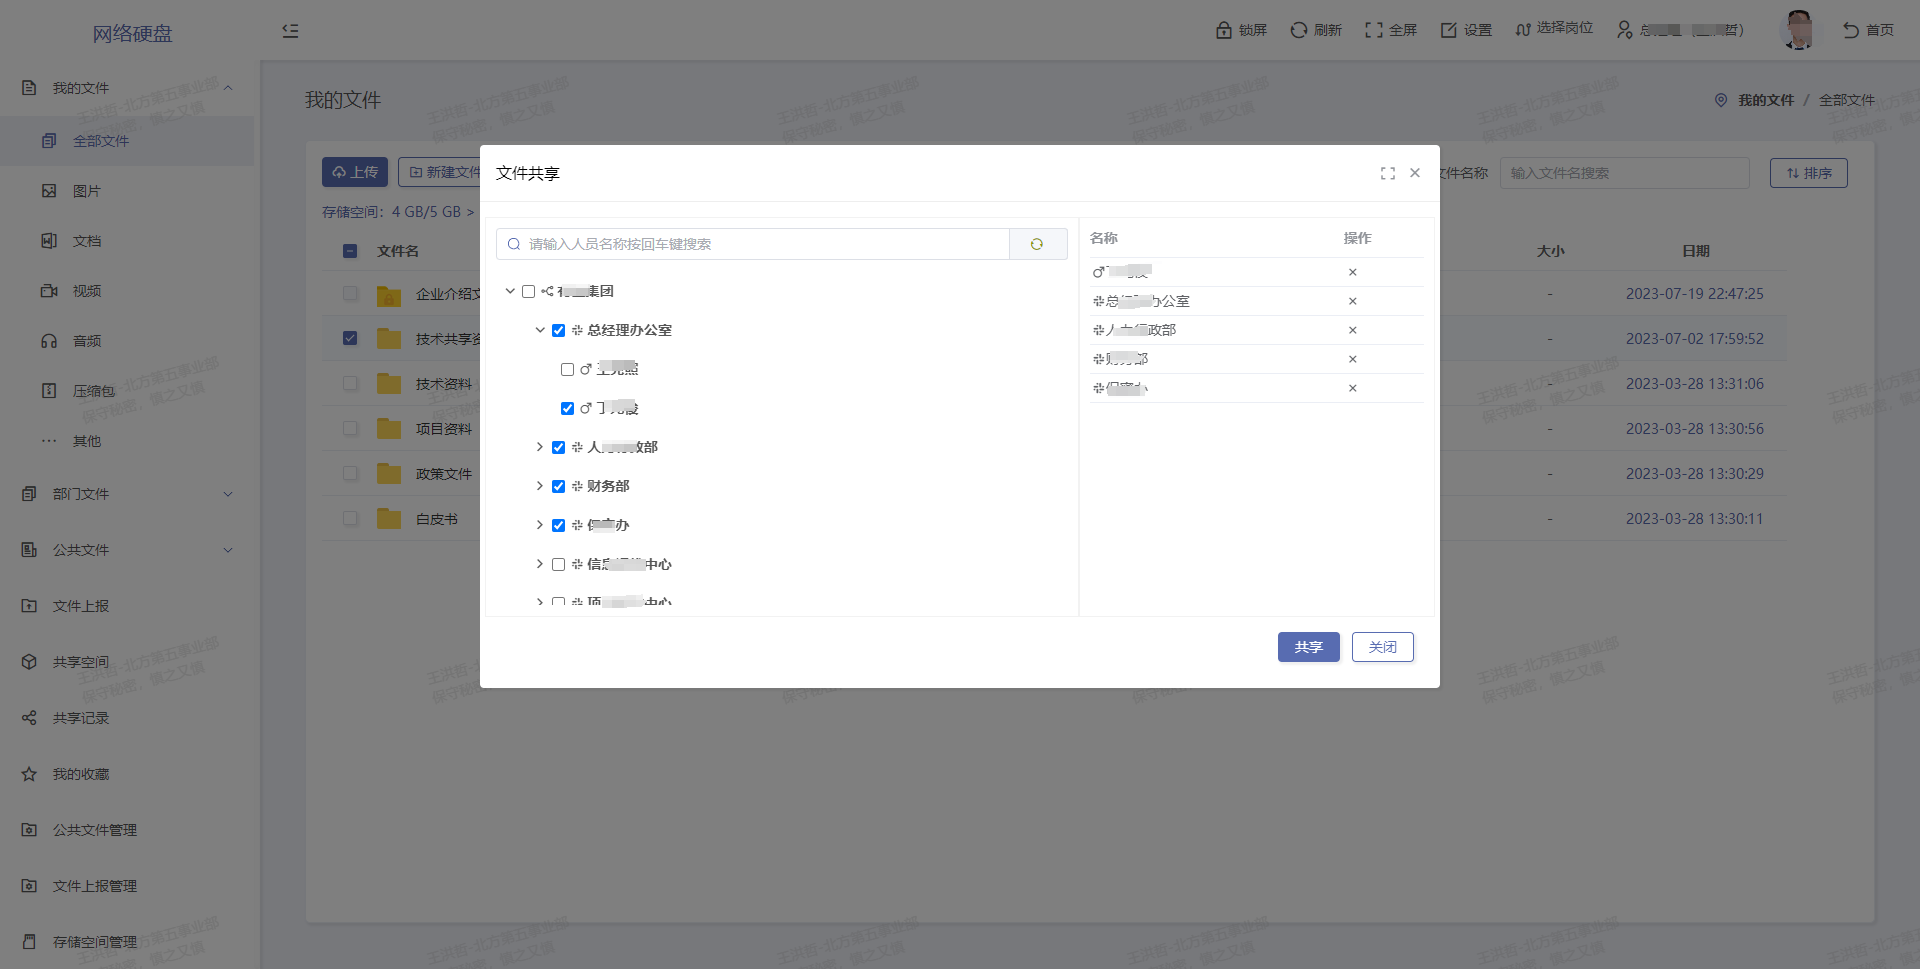Collapse the 总经理办公室 tree node
Viewport: 1920px width, 969px height.
(x=540, y=330)
